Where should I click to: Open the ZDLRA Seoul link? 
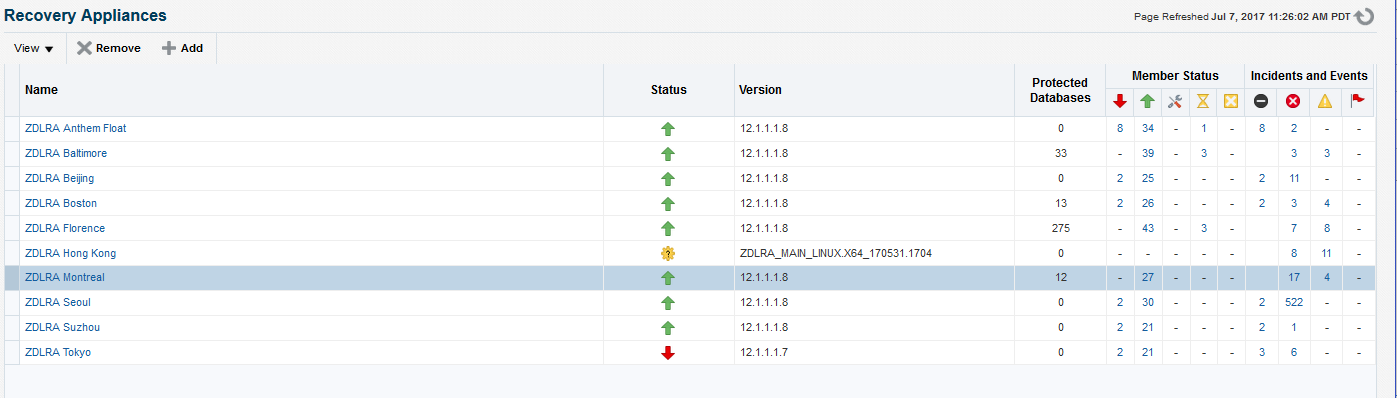click(x=58, y=302)
